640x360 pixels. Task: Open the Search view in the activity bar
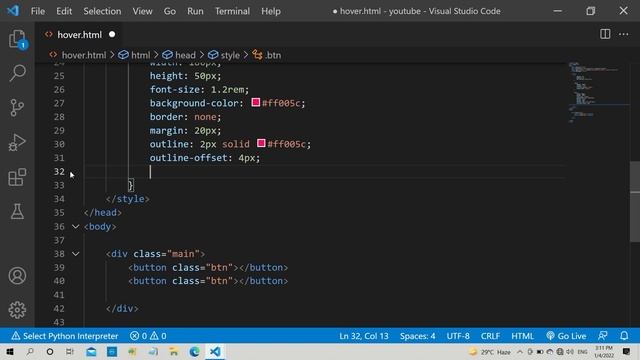(17, 73)
